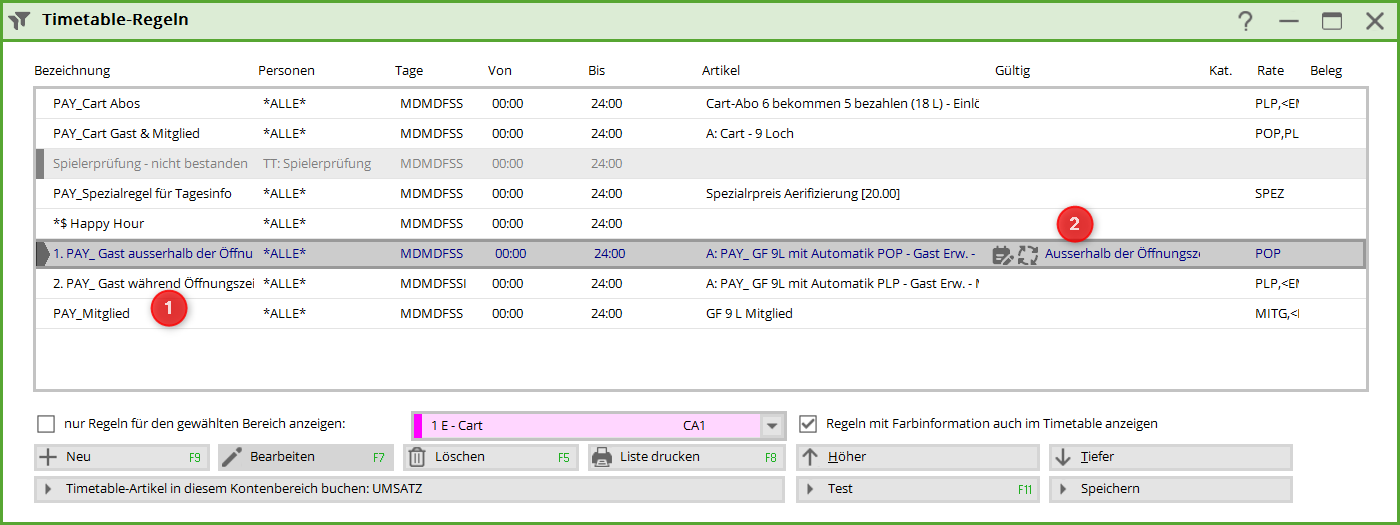Select the '*$ Happy Hour' rule row
1400x525 pixels.
coord(98,224)
